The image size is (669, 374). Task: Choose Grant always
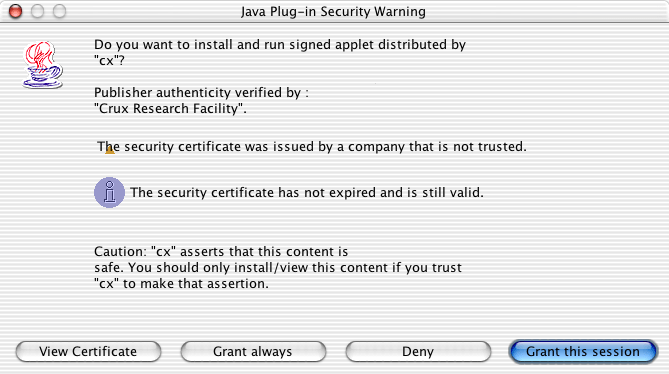(253, 351)
